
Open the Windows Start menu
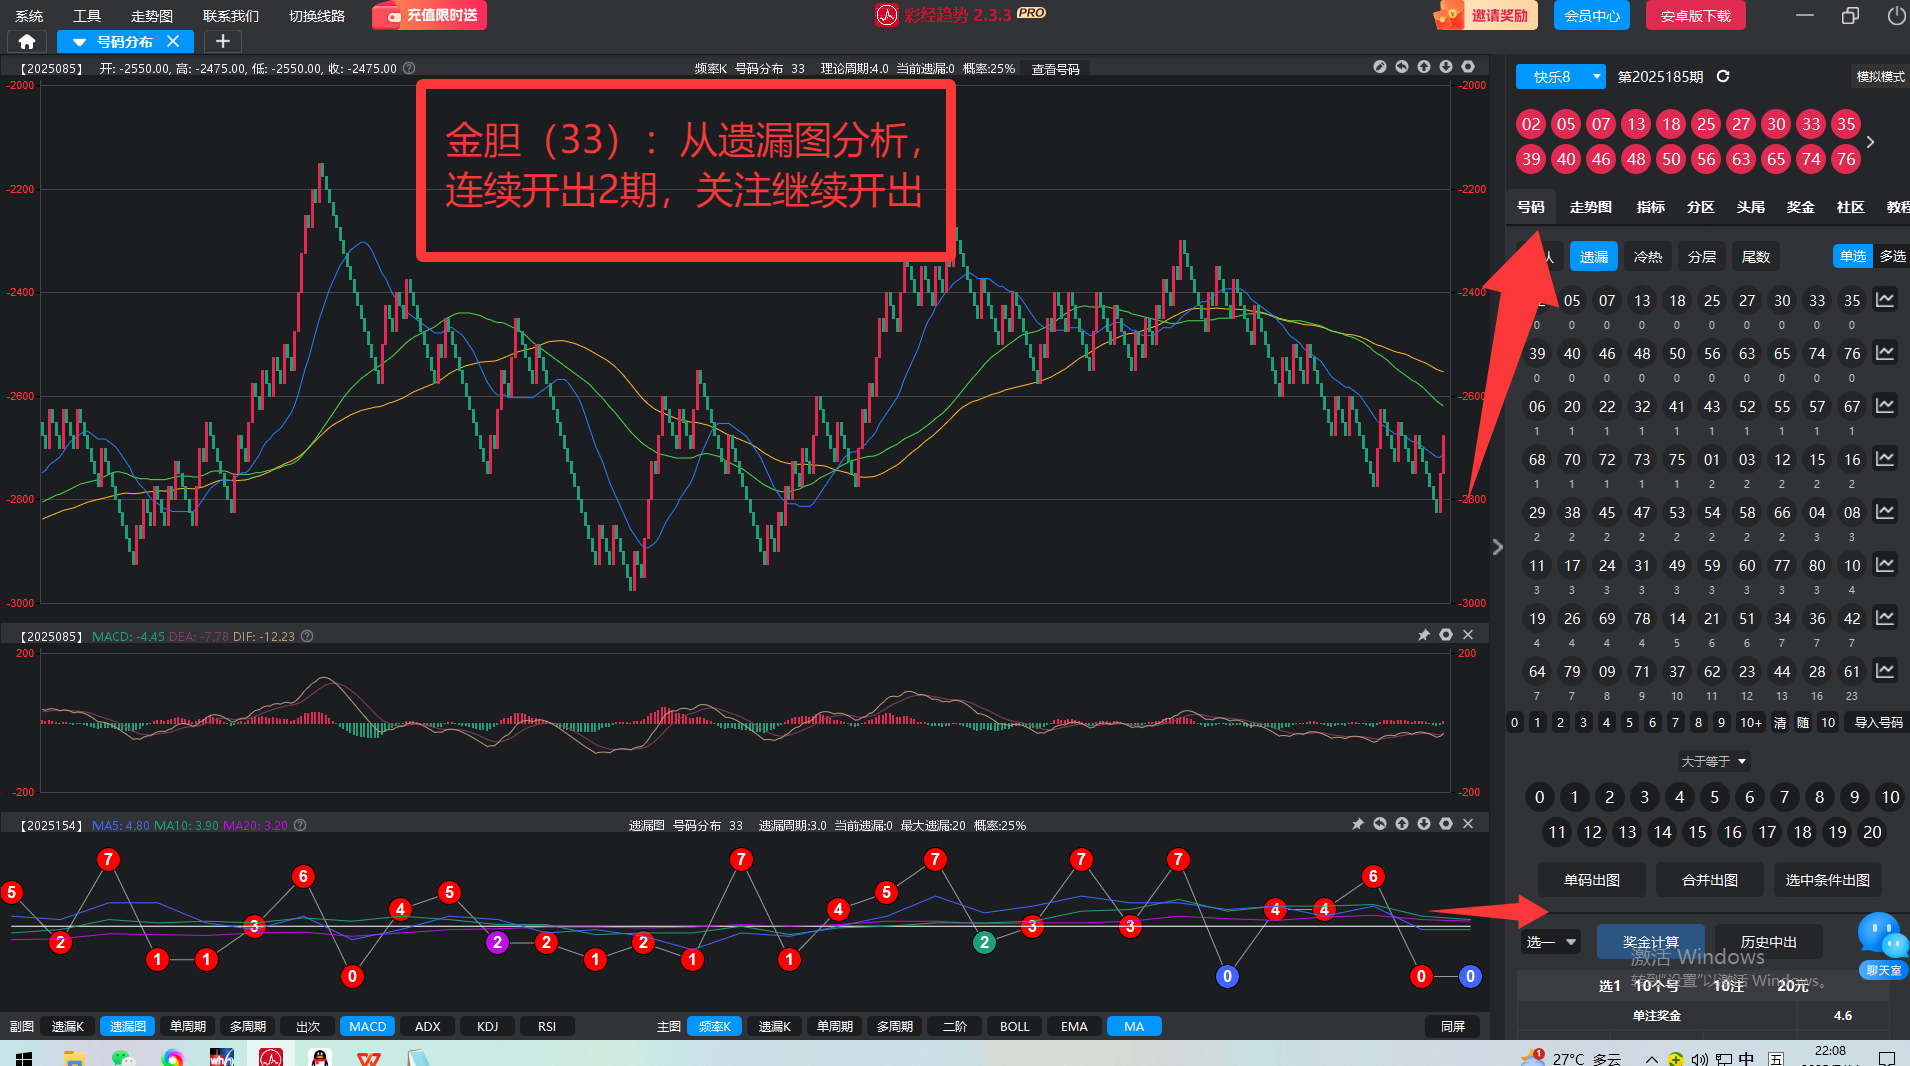click(x=24, y=1058)
